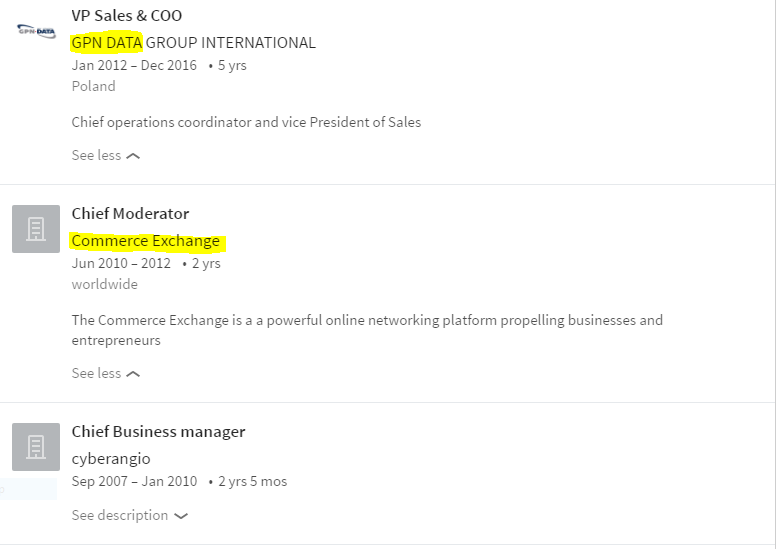Open the Chief Moderator position title
Screen dimensions: 776x549
(x=130, y=213)
